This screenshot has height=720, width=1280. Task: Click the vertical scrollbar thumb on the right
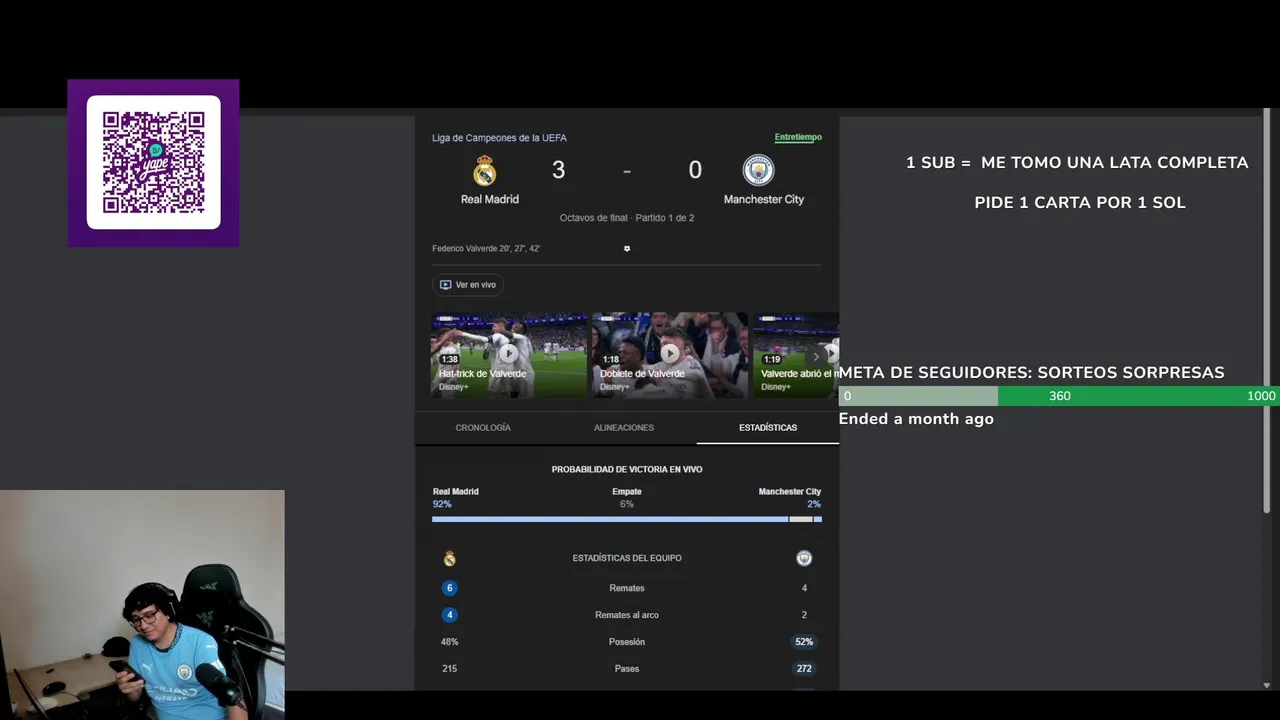point(1267,312)
